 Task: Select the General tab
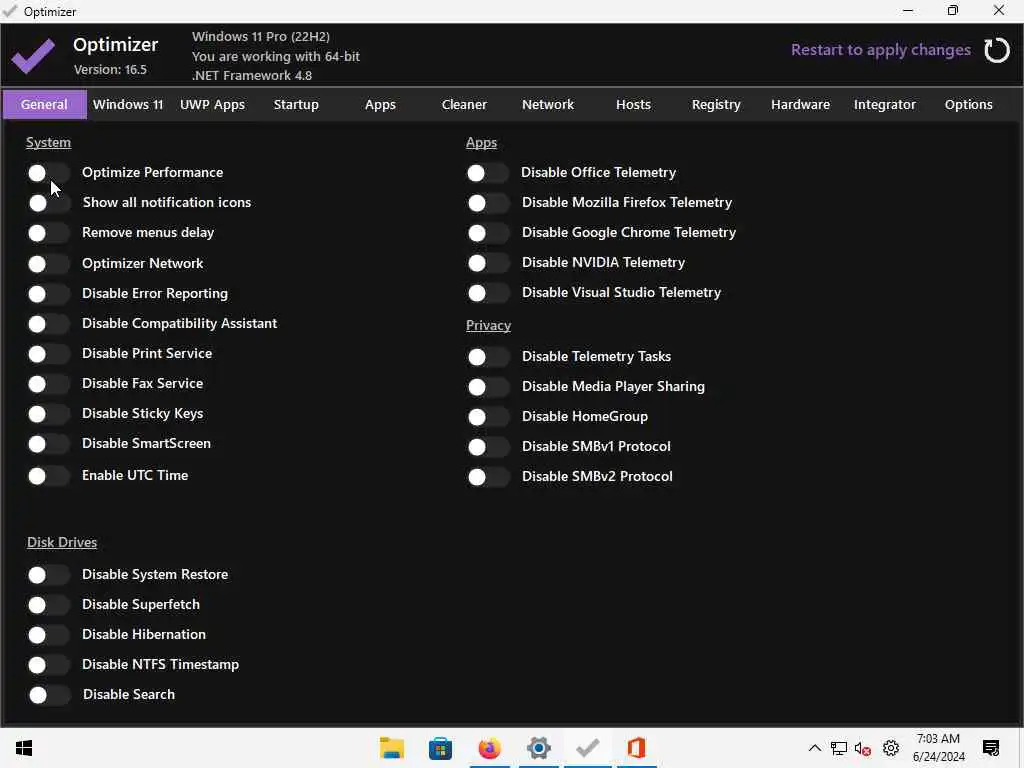44,104
